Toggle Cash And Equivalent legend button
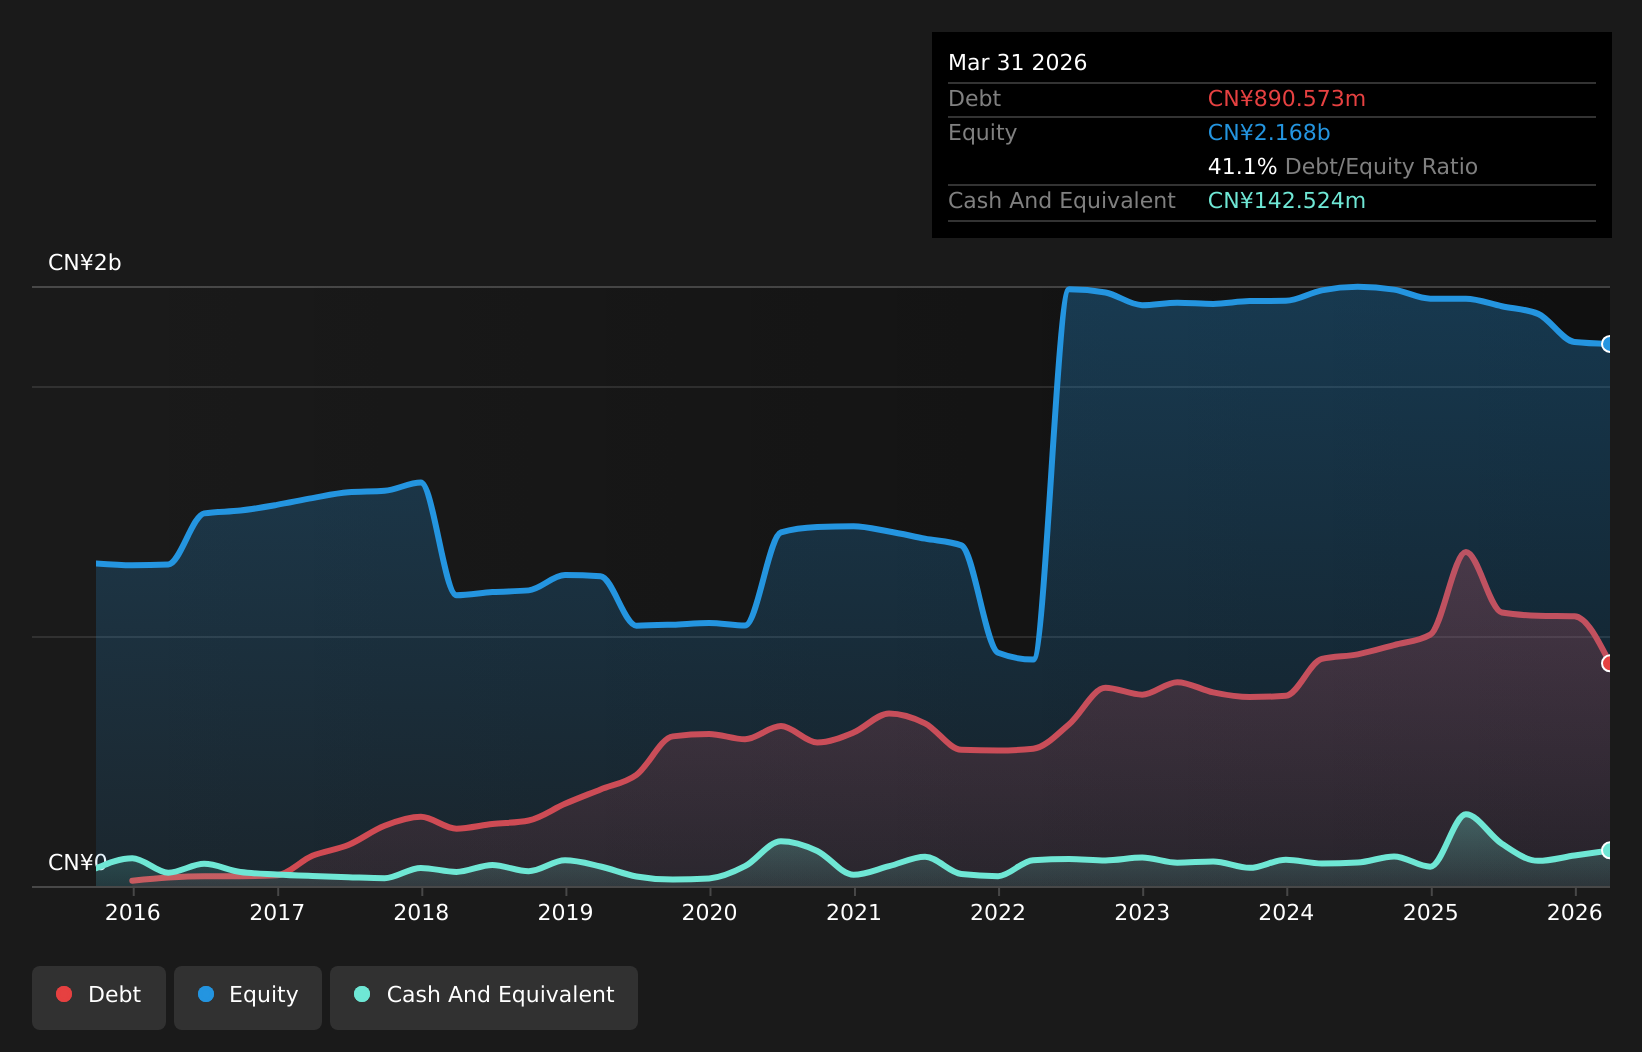 click(484, 997)
